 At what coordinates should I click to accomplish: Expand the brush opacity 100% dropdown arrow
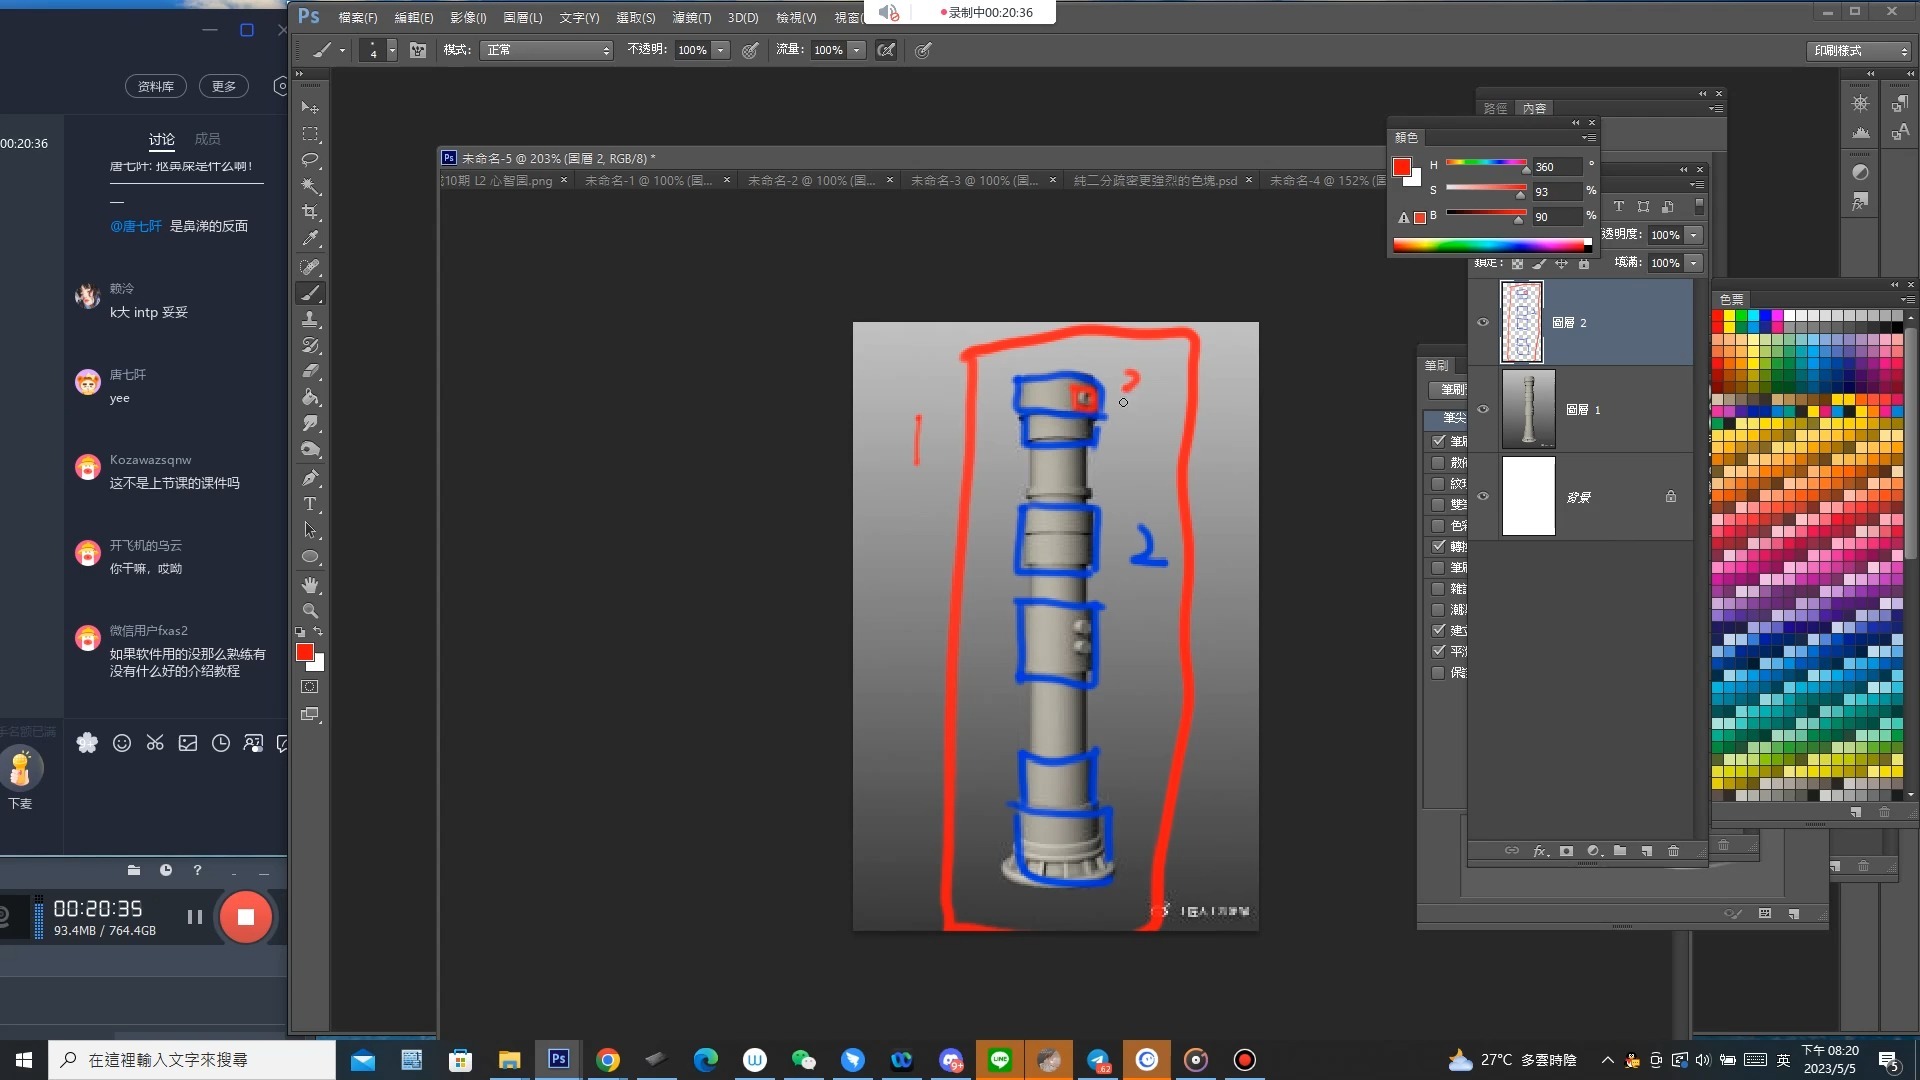click(x=720, y=50)
